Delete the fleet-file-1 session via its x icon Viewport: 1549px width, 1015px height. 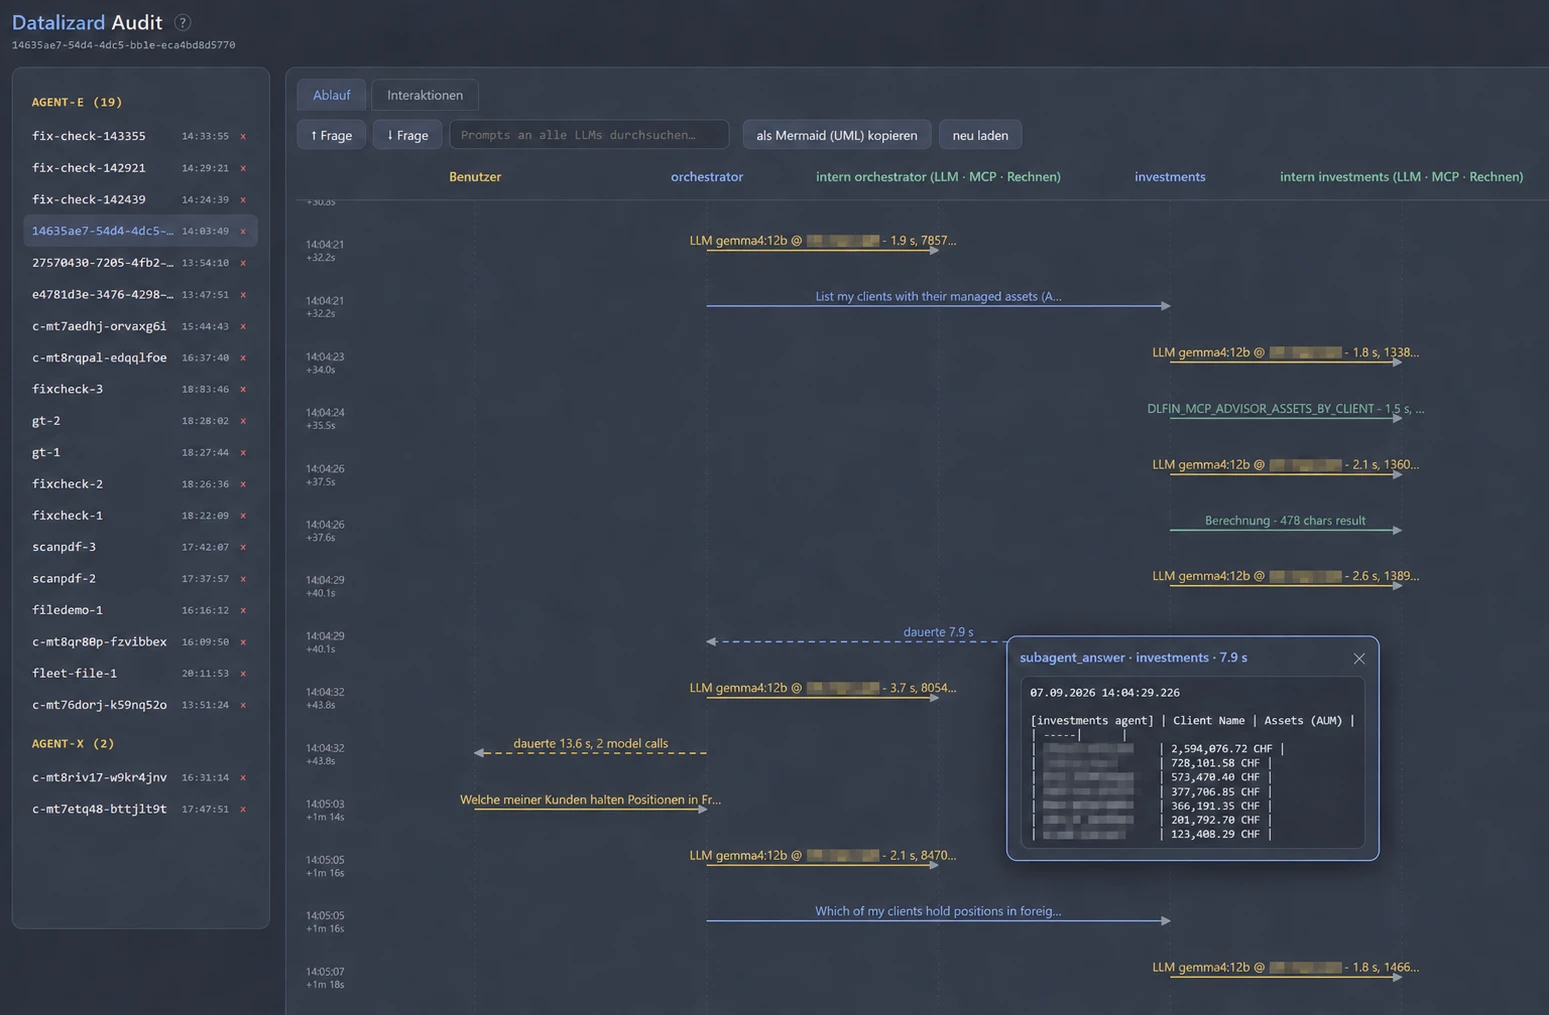[x=243, y=674]
